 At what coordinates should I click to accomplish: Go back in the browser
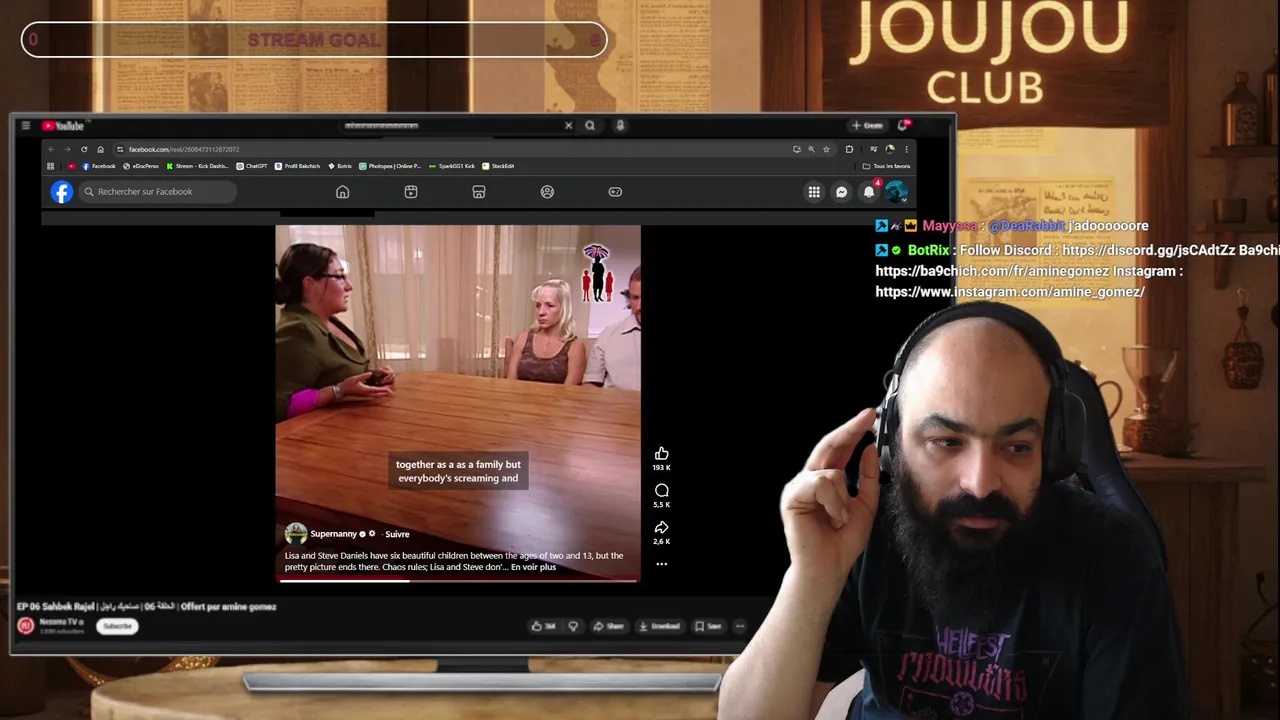(51, 149)
